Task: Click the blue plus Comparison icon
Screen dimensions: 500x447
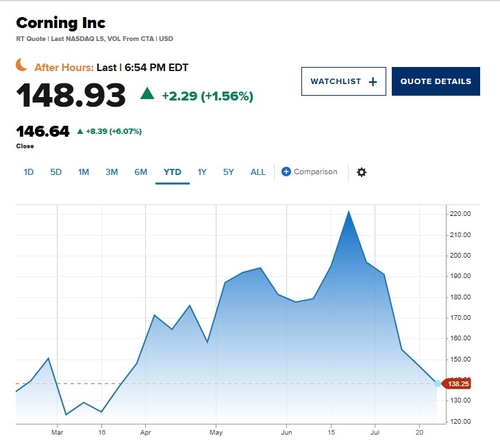Action: tap(286, 172)
